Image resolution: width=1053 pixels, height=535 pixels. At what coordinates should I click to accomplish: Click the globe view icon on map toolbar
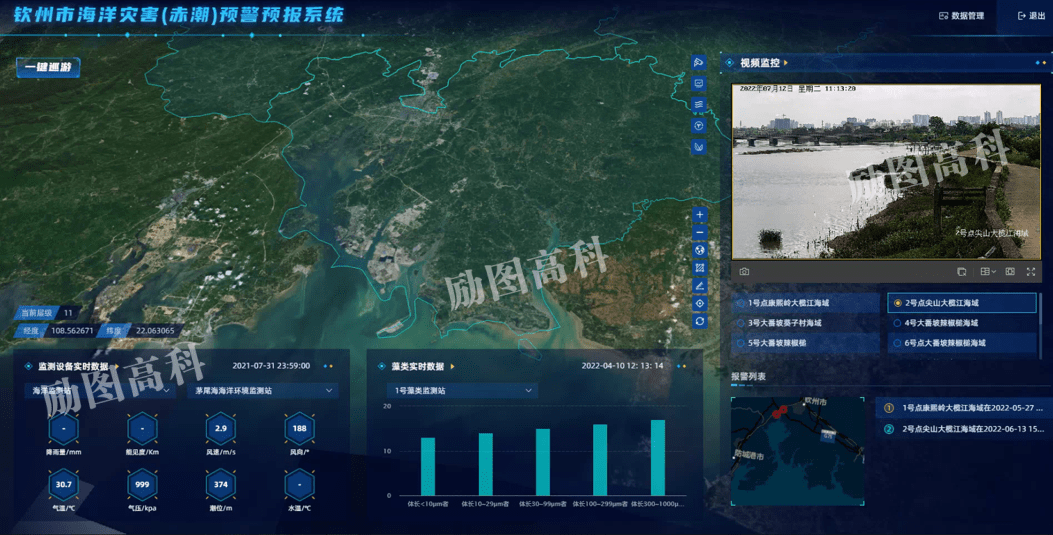(699, 250)
